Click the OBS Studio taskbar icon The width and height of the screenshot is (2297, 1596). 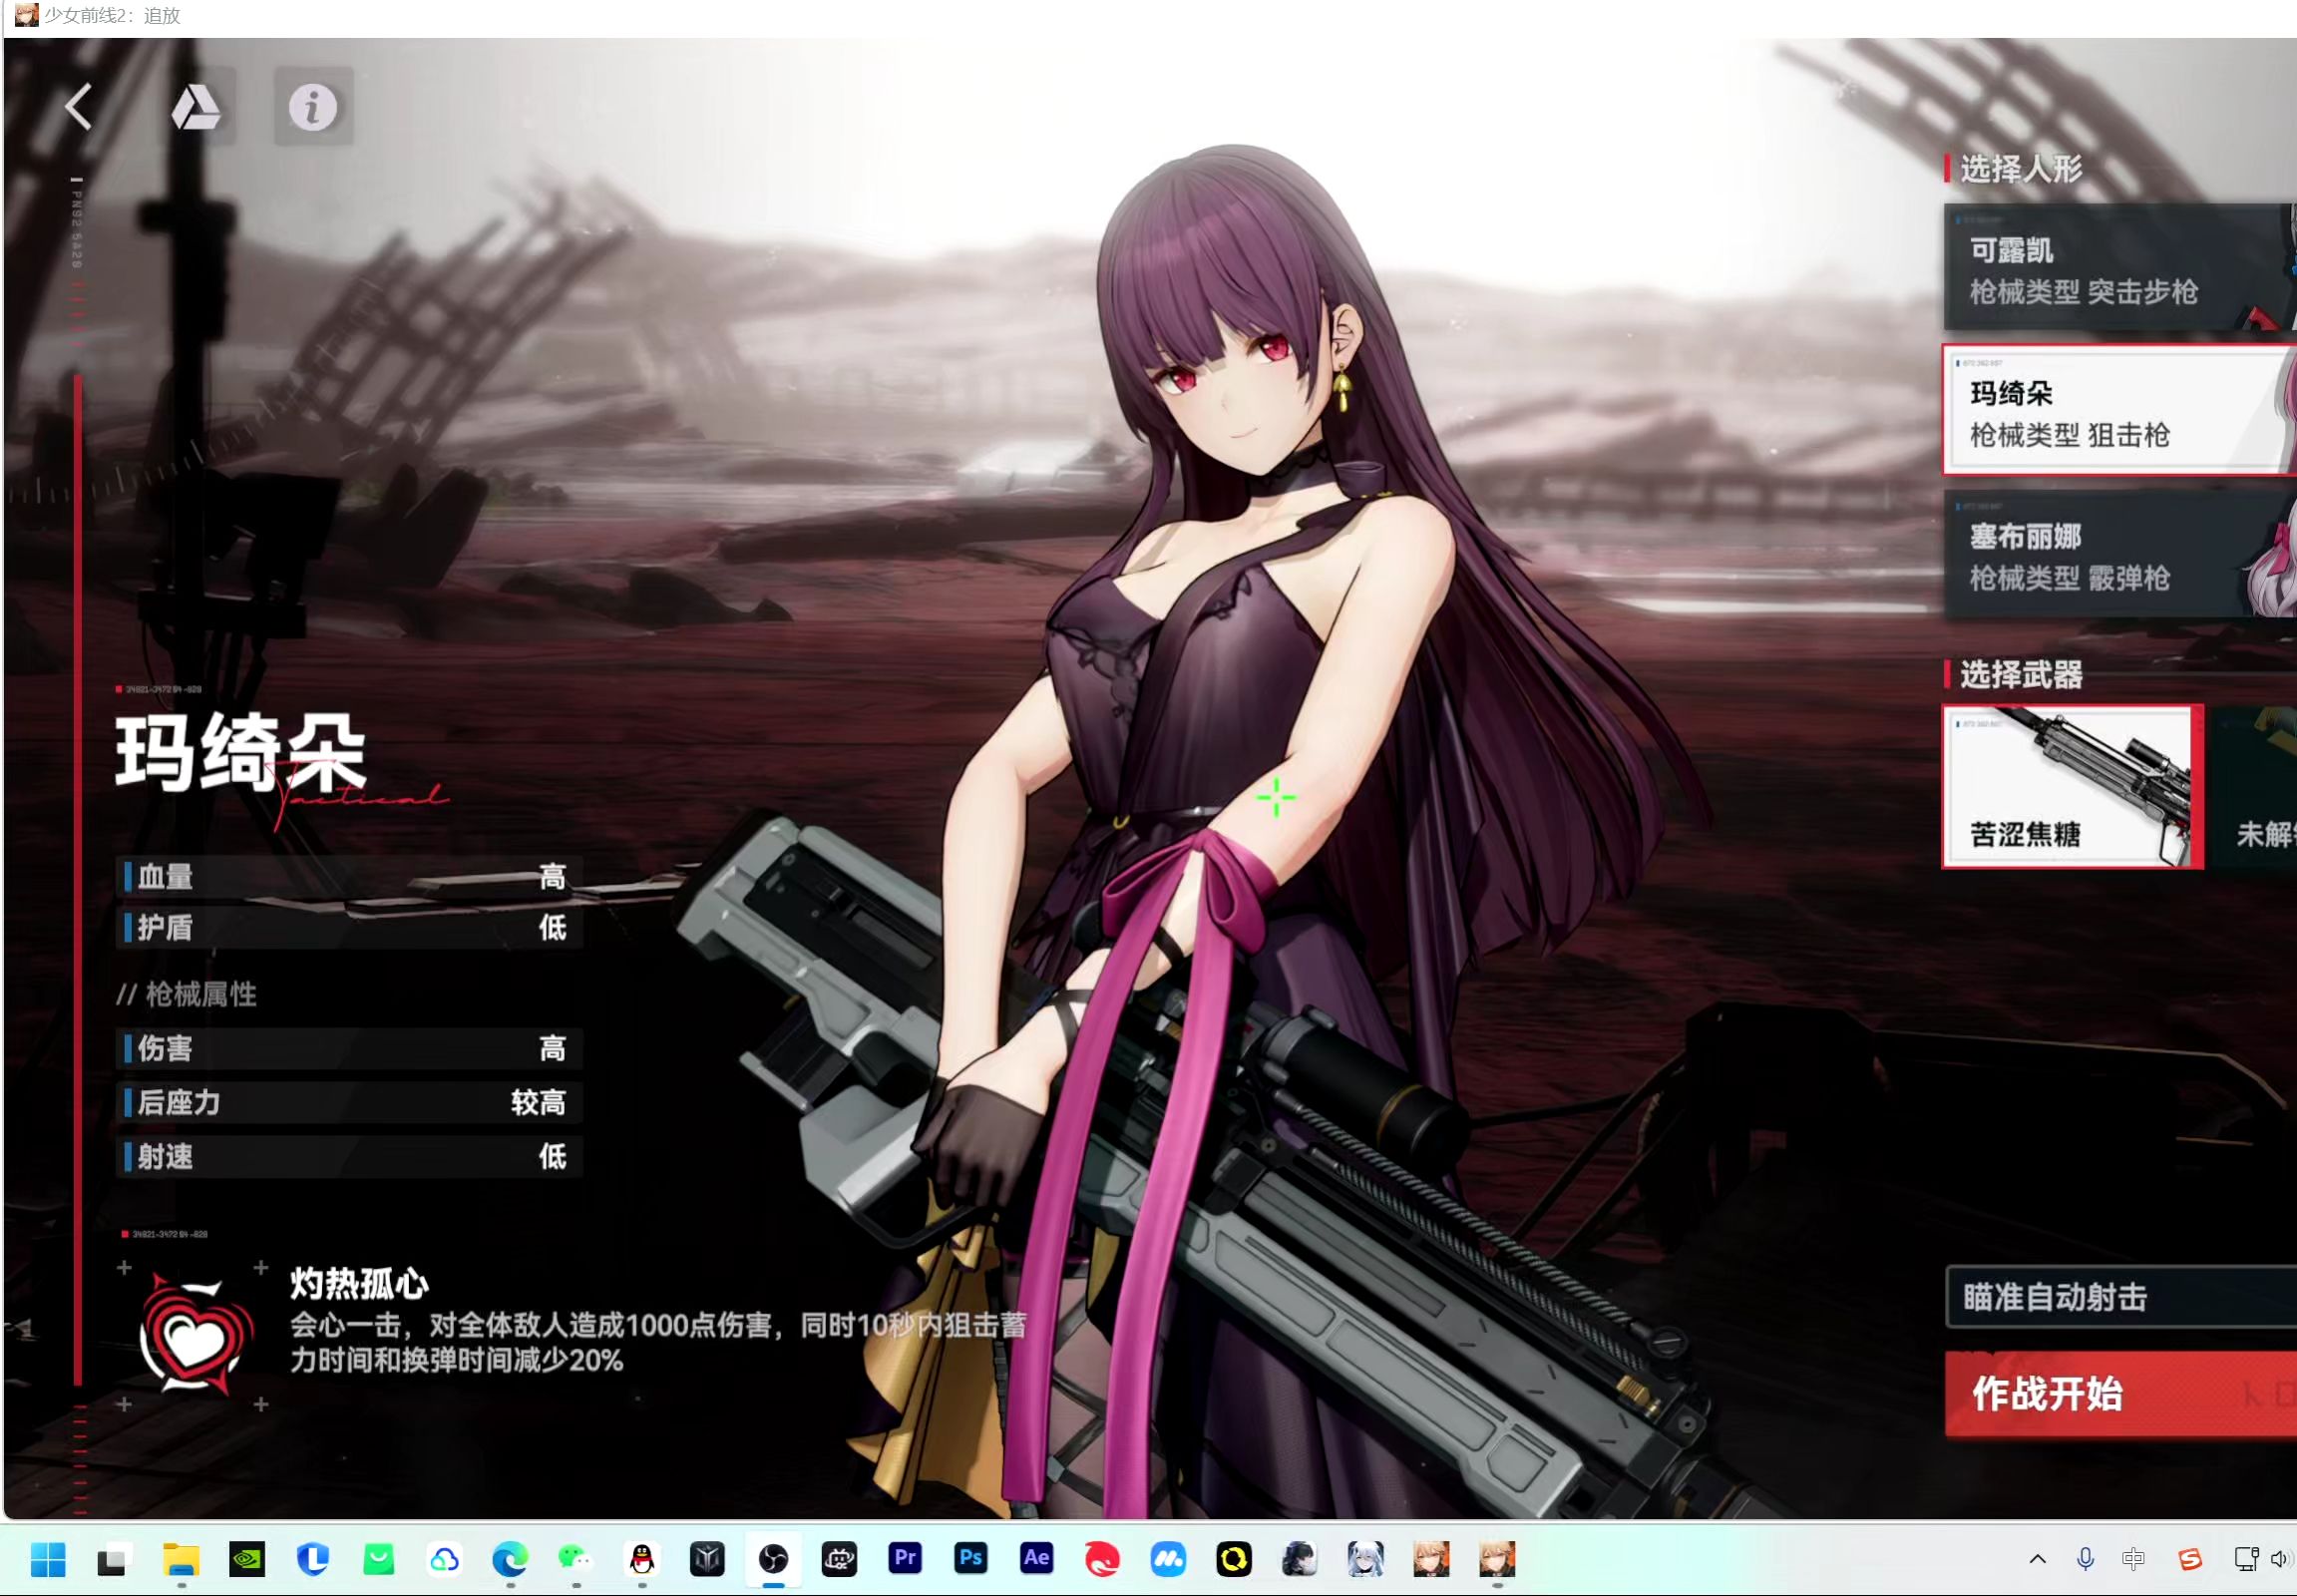point(773,1558)
